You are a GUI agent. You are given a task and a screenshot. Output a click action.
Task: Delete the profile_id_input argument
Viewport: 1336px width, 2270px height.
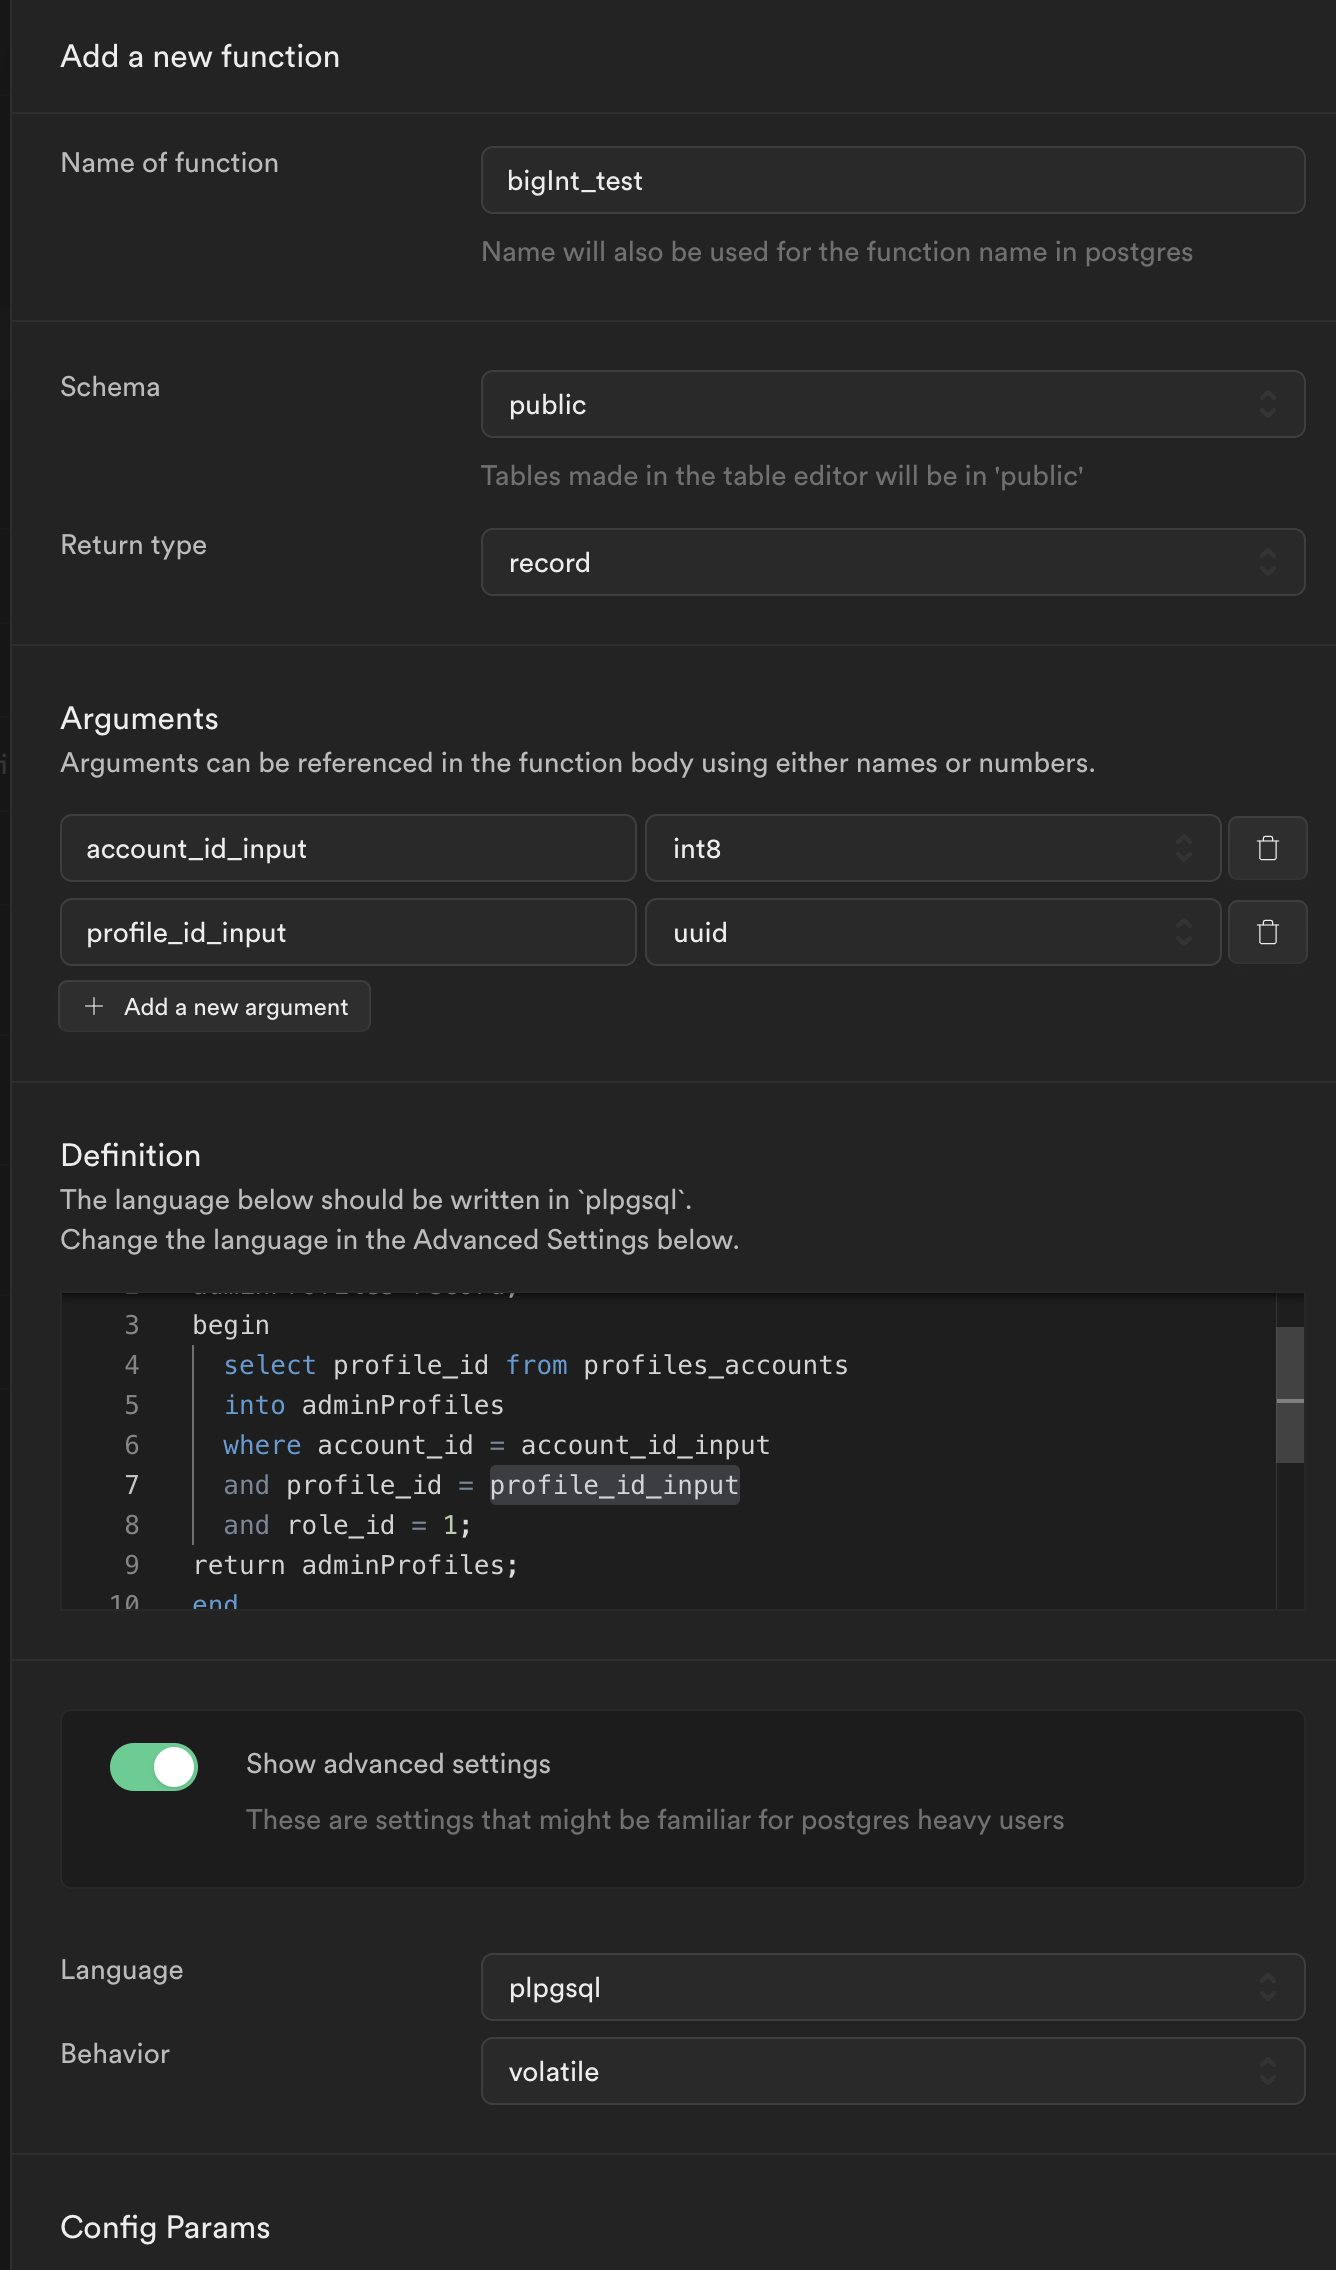[1267, 932]
